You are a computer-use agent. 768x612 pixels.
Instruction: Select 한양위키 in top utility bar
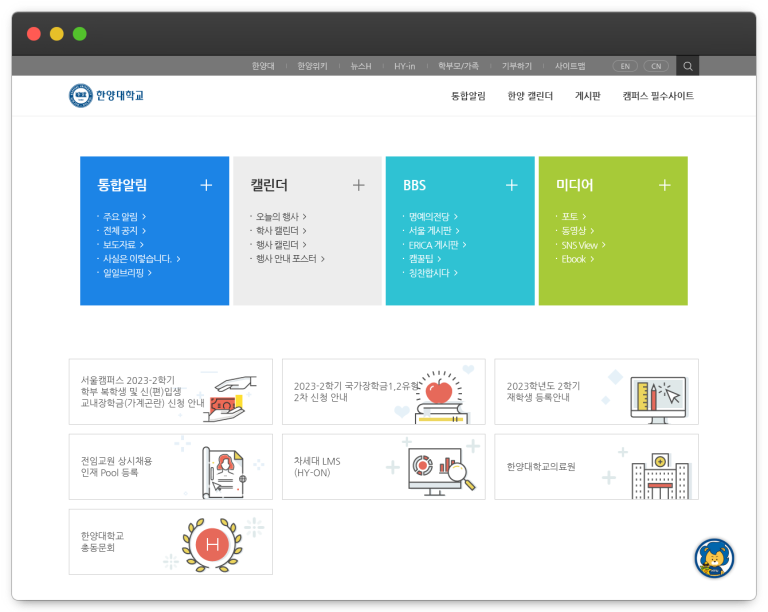point(312,66)
